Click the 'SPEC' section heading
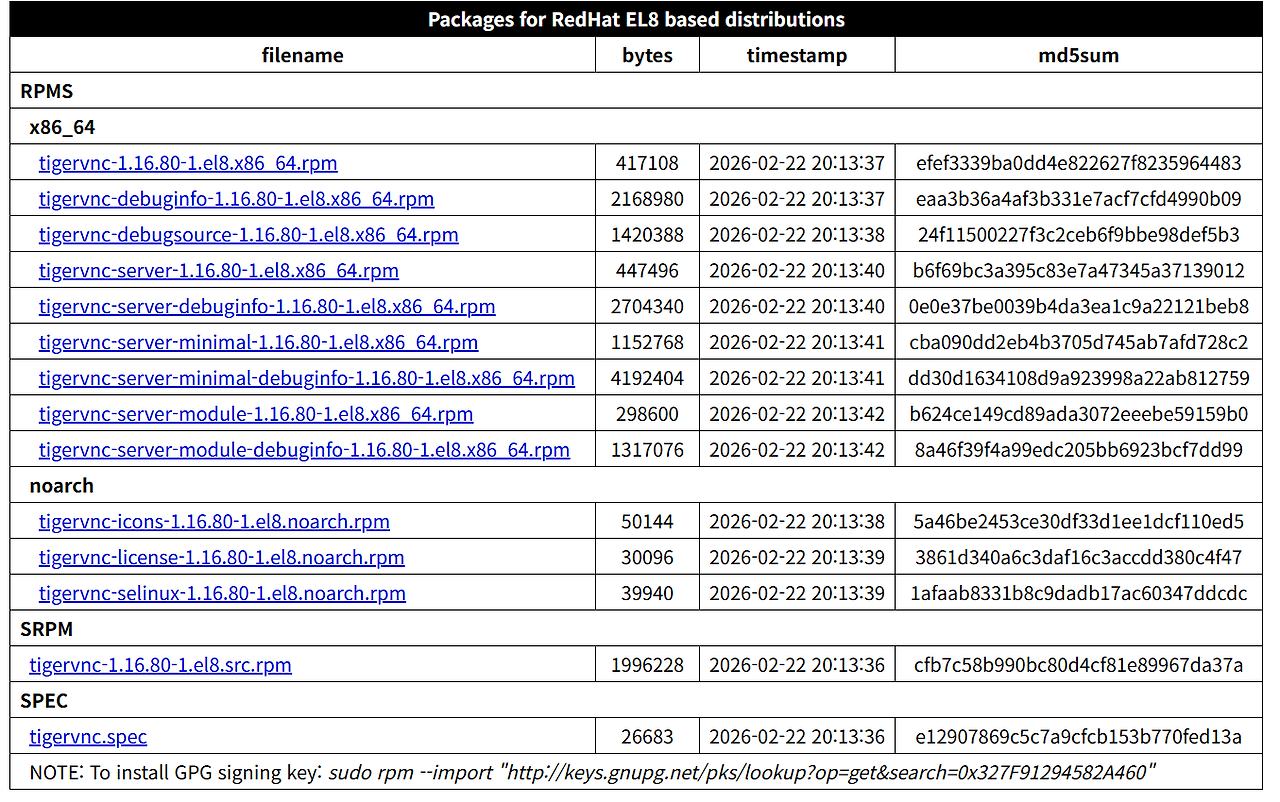The height and width of the screenshot is (802, 1280). (45, 701)
